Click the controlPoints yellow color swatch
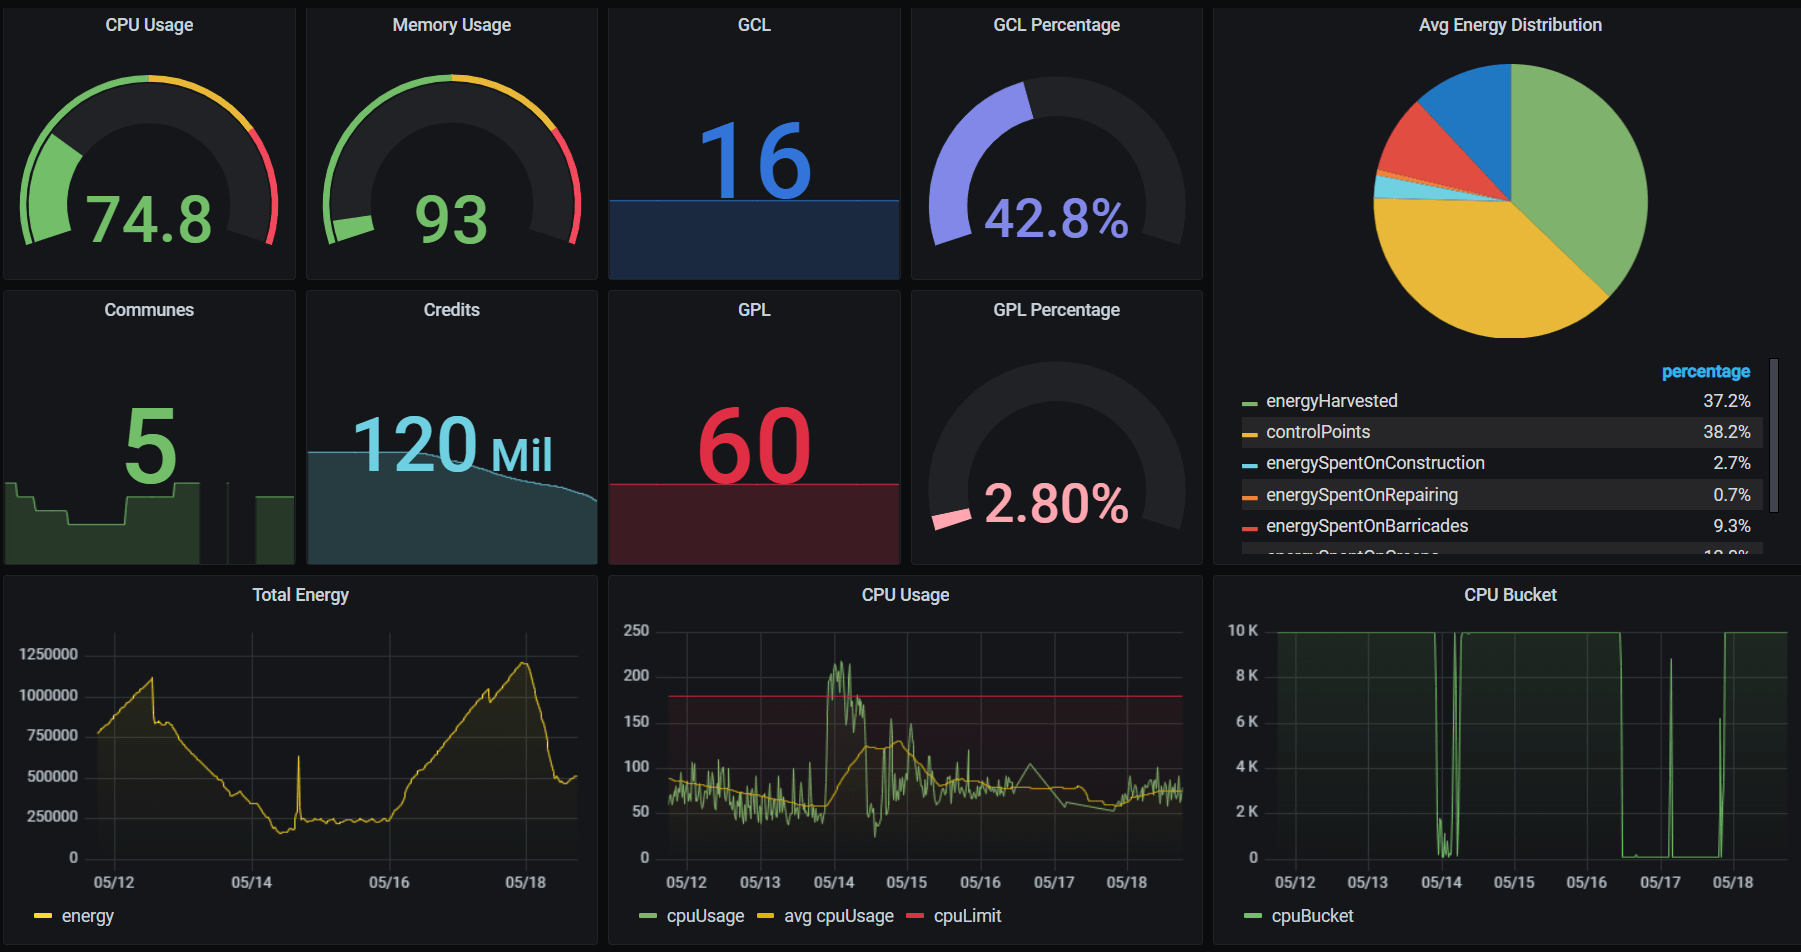 (1249, 435)
